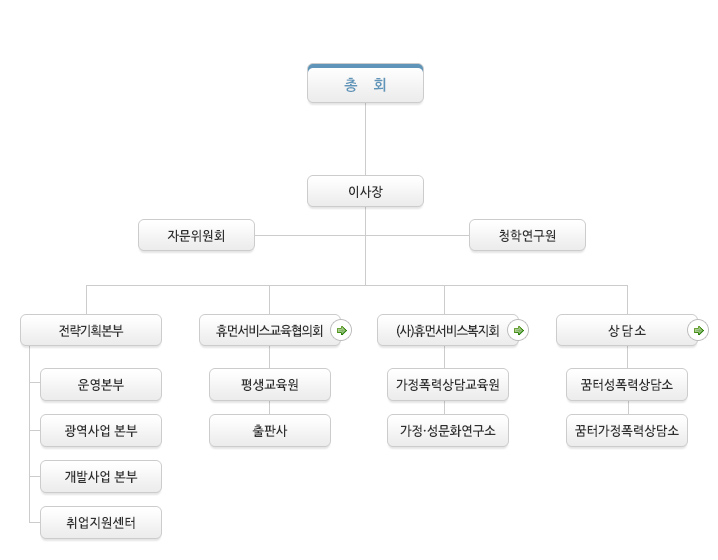This screenshot has width=718, height=560.
Task: Click green arrow icon beside 상담소
Action: point(698,330)
